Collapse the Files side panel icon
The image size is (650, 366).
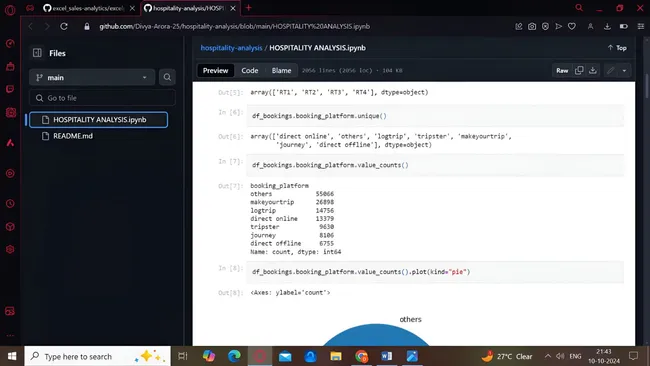[x=37, y=53]
